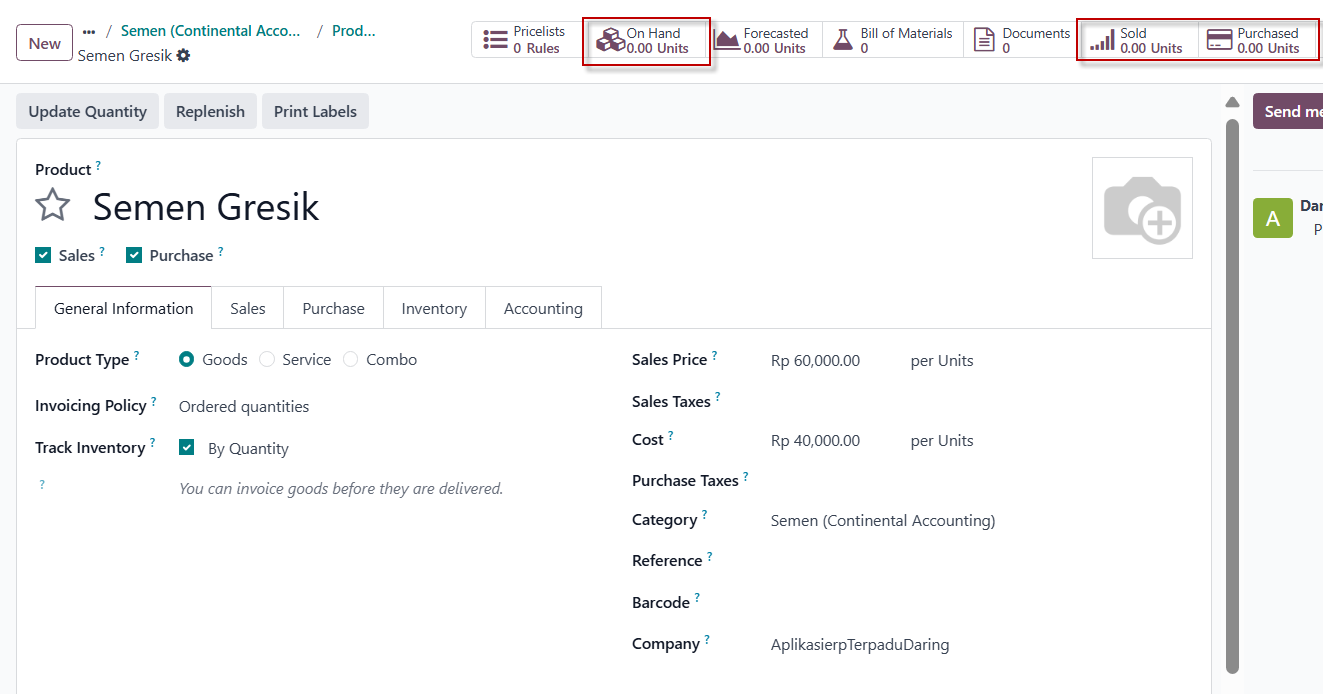Screen dimensions: 1323x694
Task: Show help tooltip for Track Inventory
Action: 152,443
